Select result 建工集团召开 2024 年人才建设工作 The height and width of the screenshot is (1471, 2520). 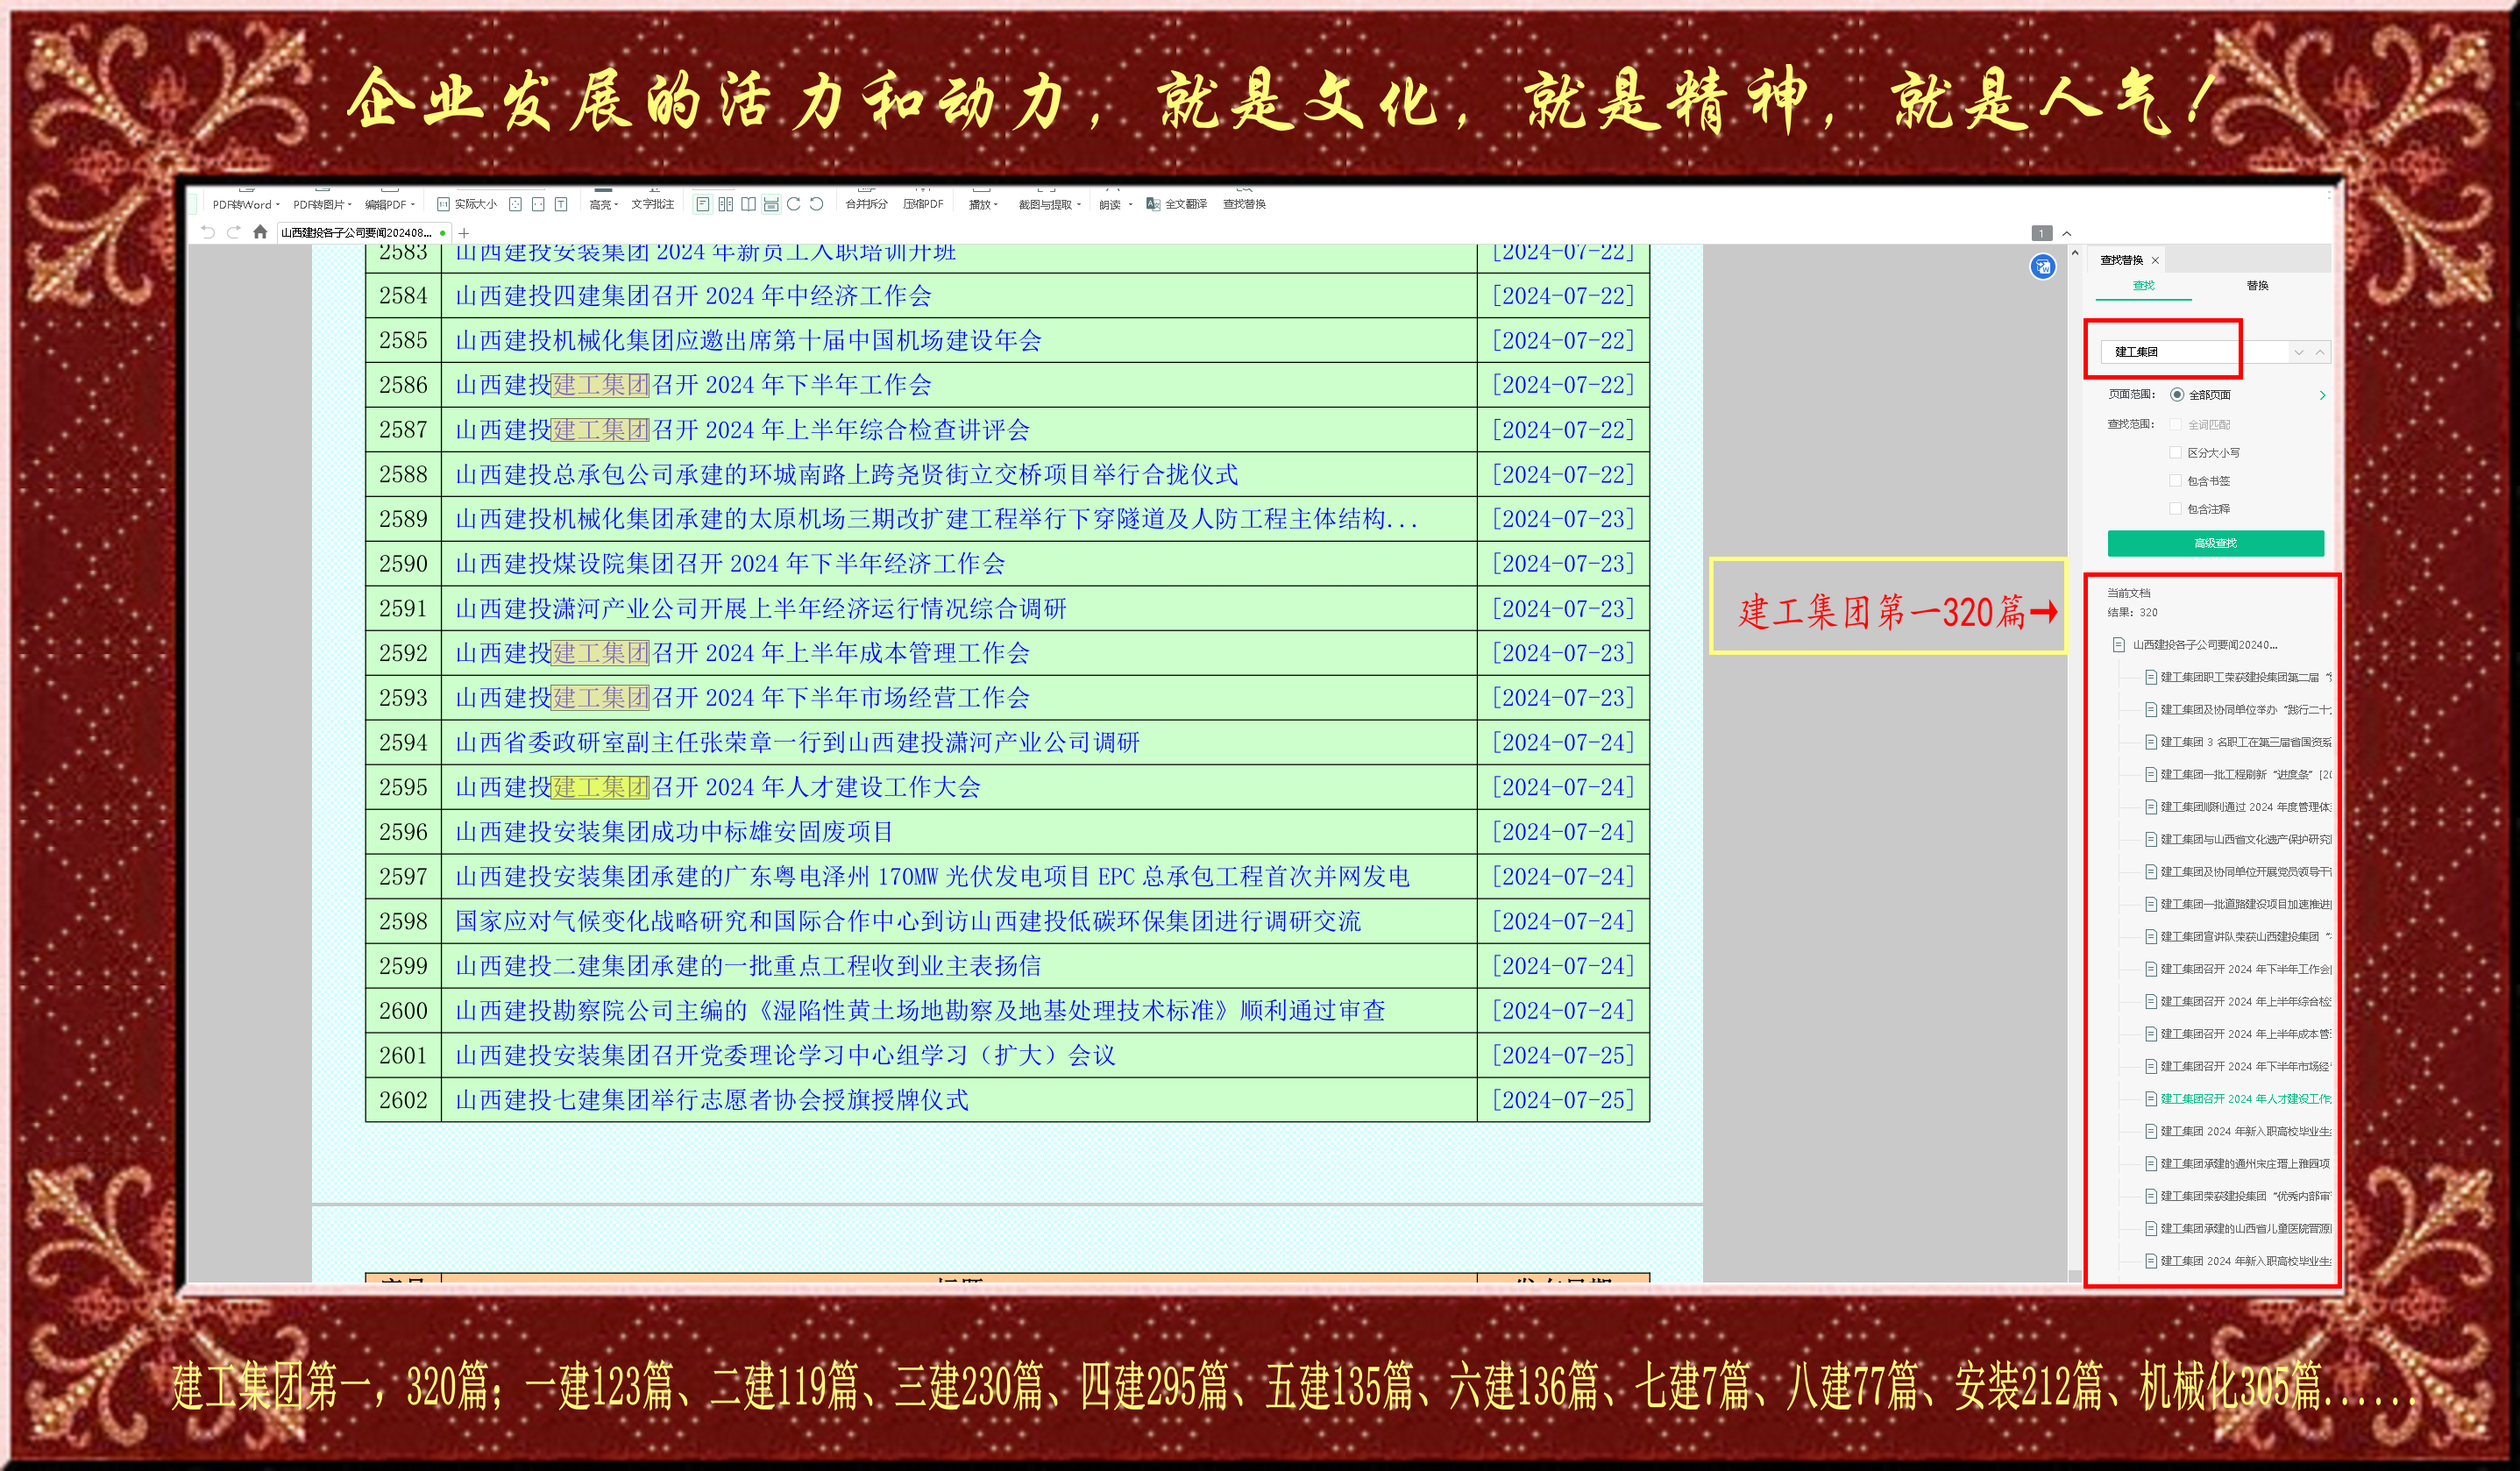(2244, 1099)
